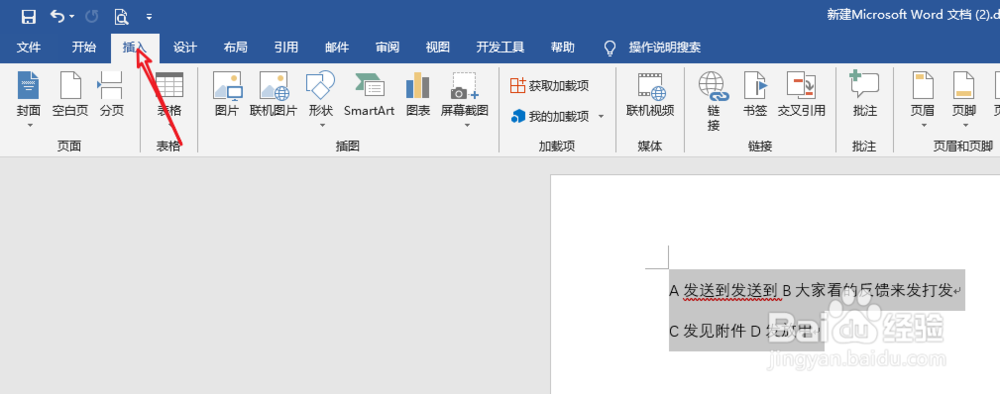Switch to the 开始 tab

(84, 47)
